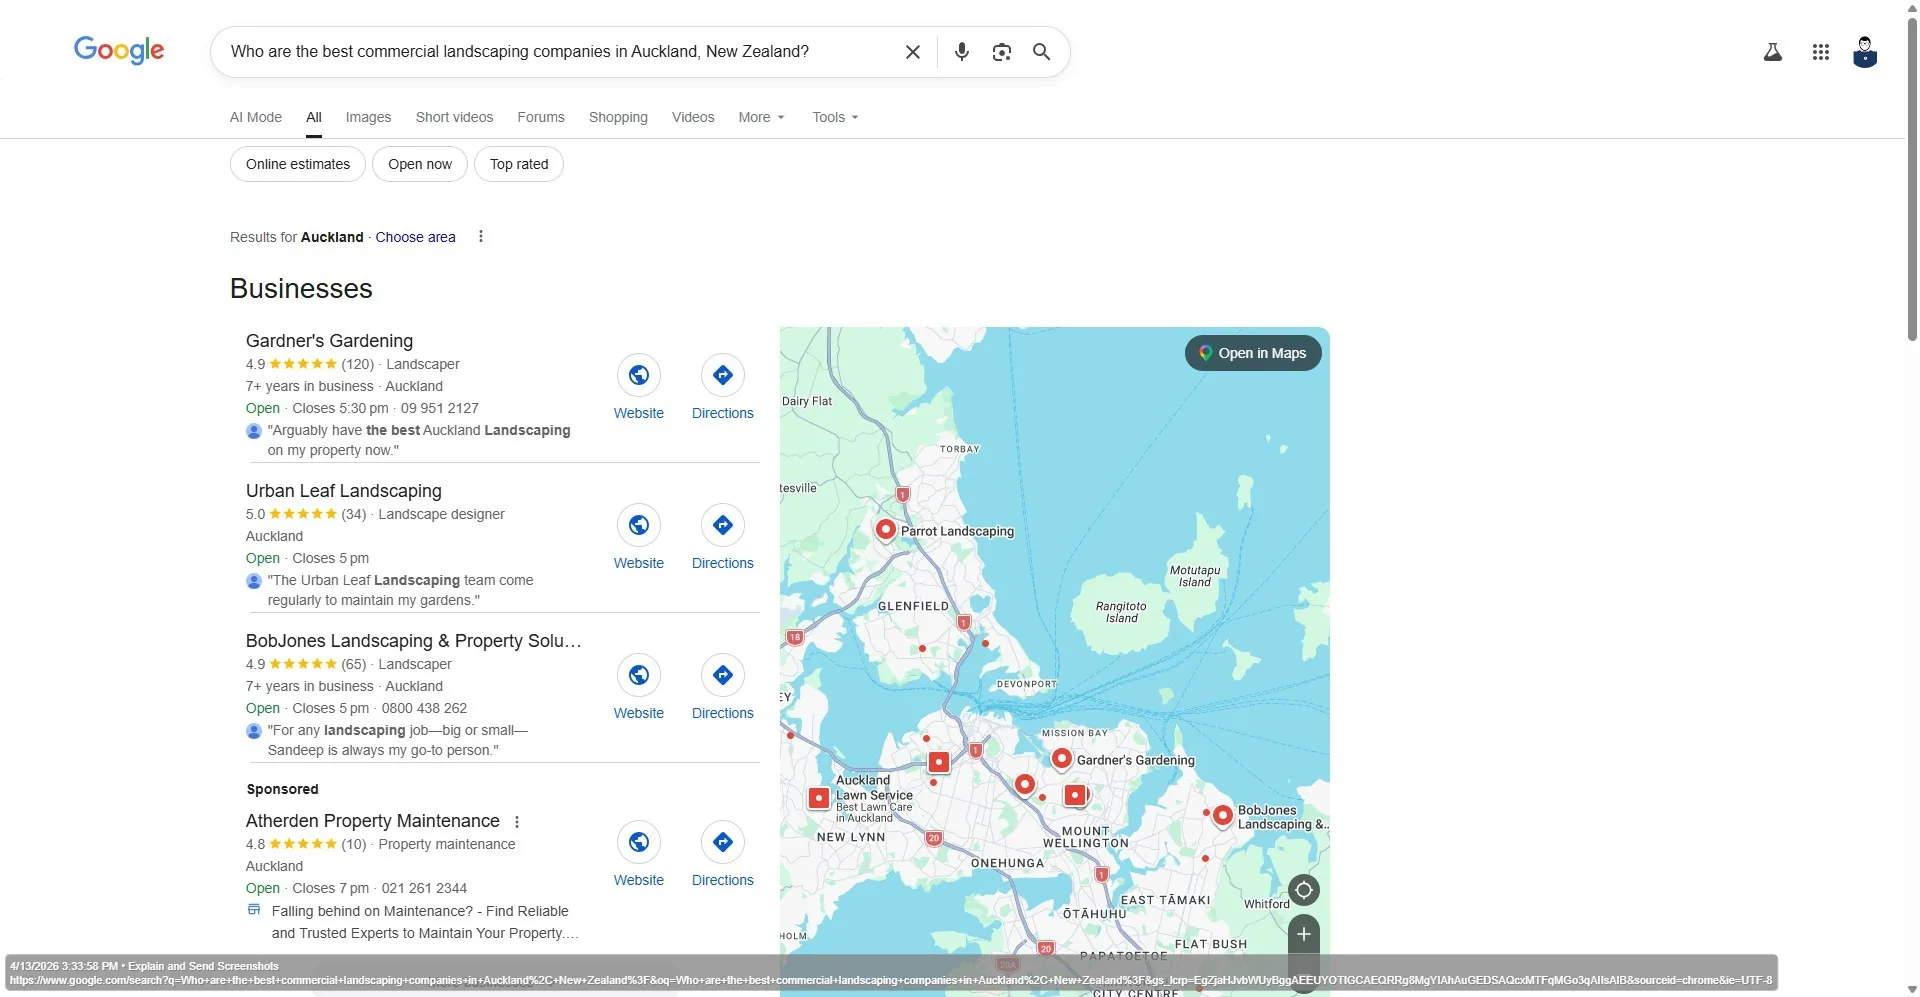
Task: Click Gardner's Gardening phone number 09 951 2127
Action: pos(440,408)
